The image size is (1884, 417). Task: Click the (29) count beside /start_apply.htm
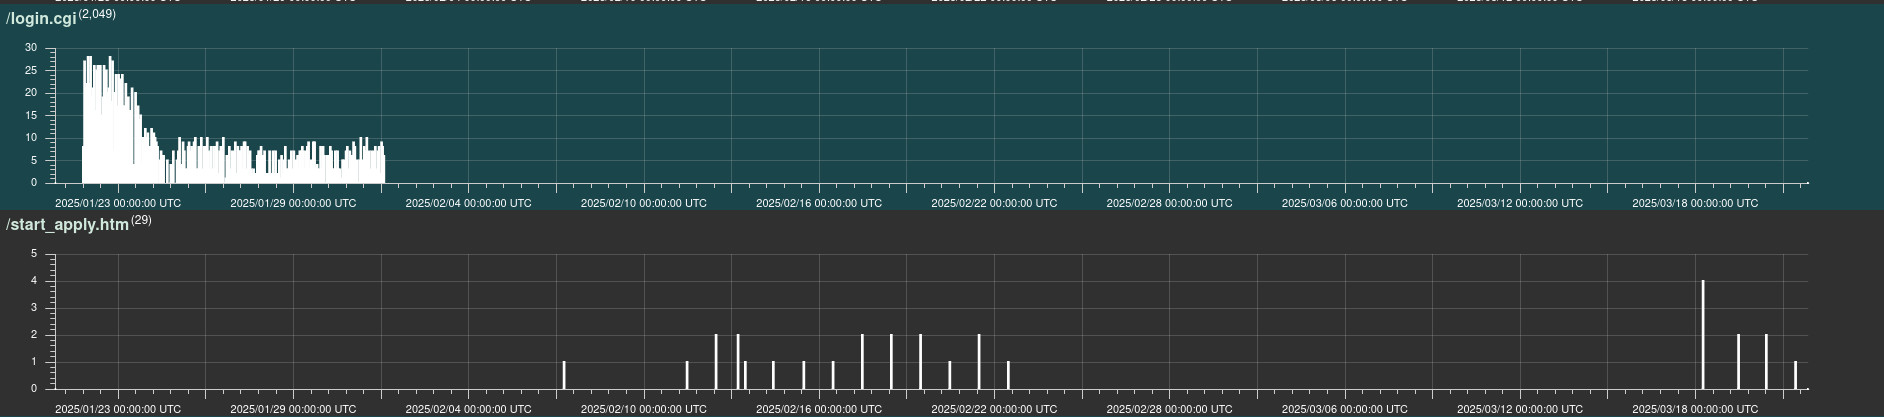(x=141, y=220)
